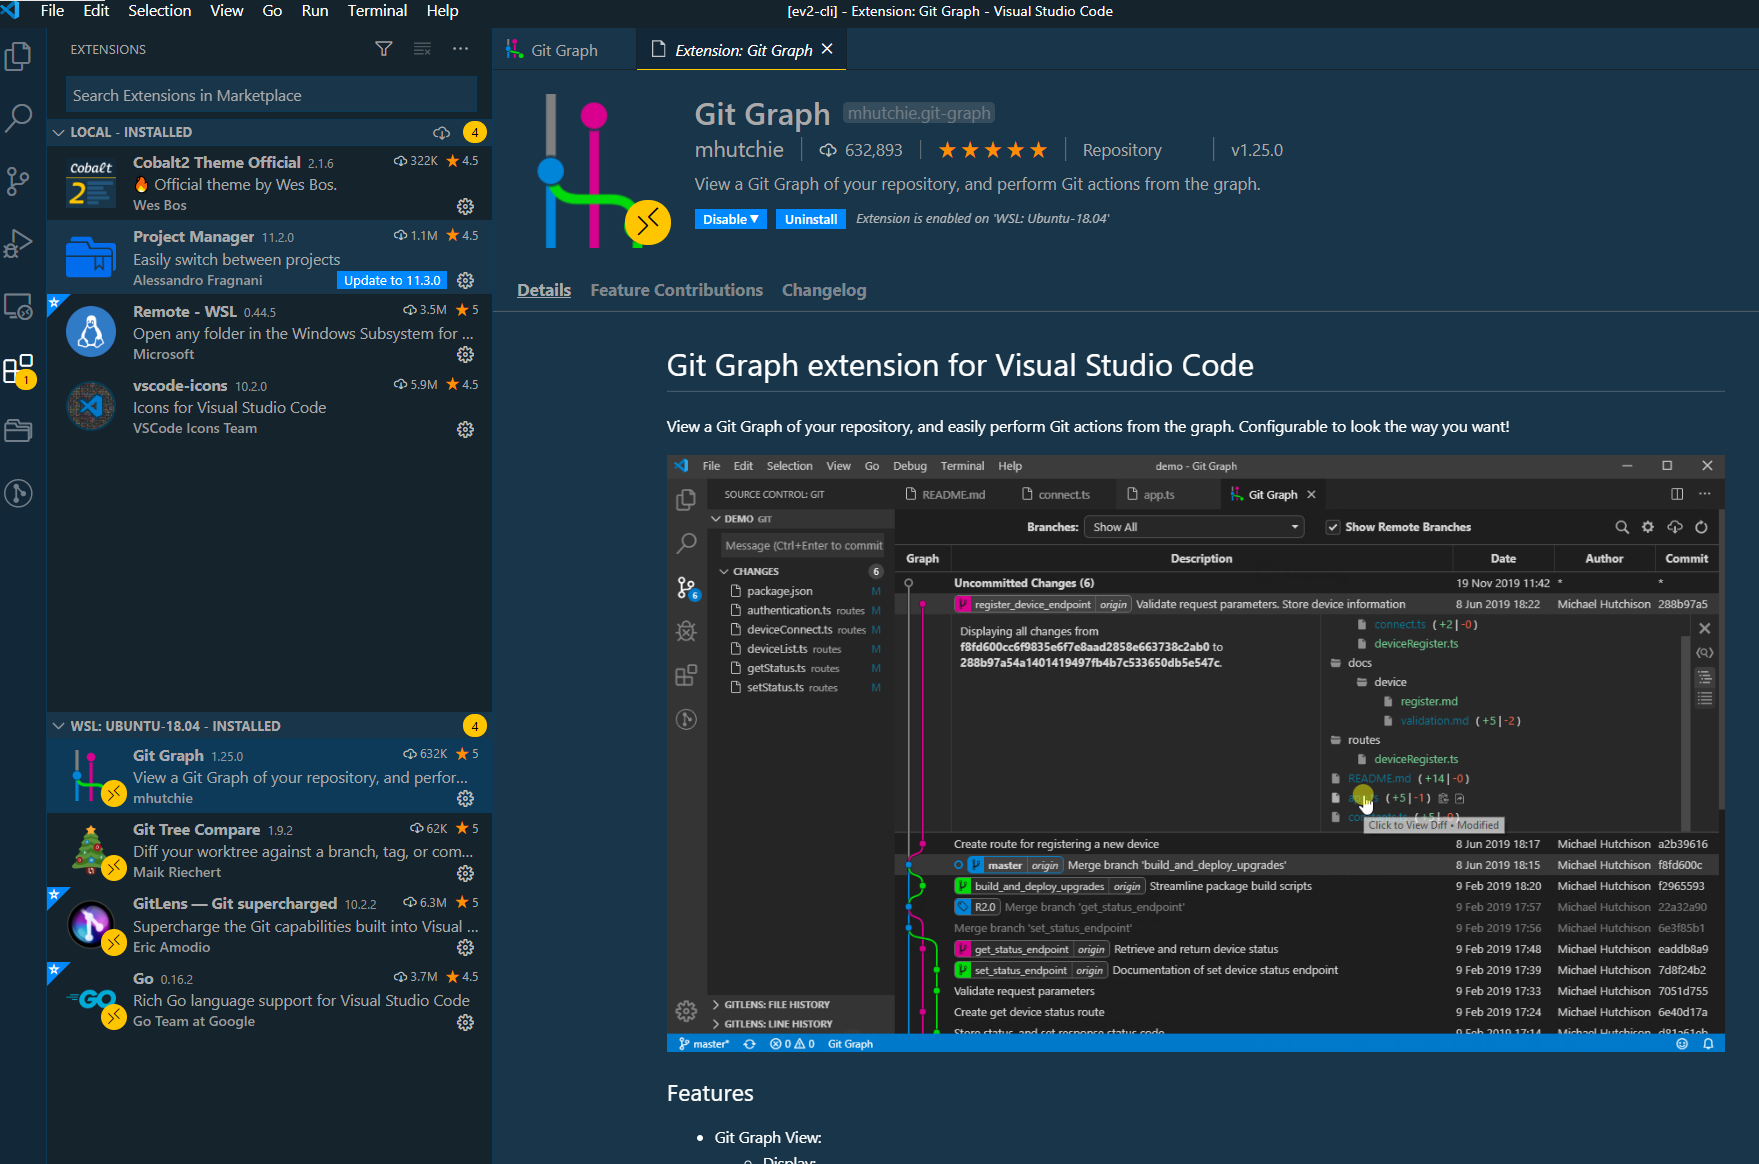Open the Terminal menu

[377, 10]
